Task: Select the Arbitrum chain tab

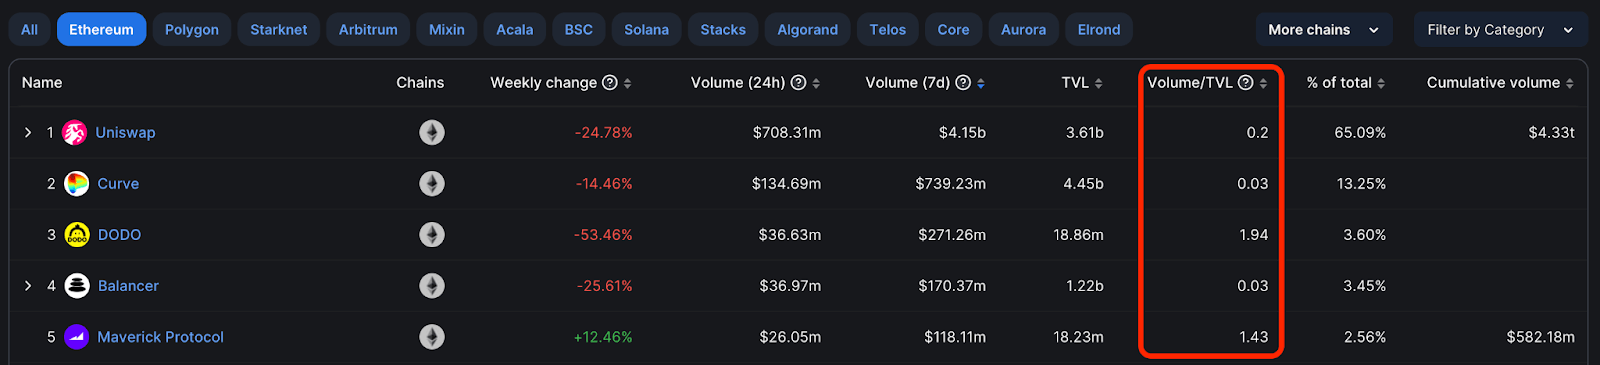Action: pos(368,30)
